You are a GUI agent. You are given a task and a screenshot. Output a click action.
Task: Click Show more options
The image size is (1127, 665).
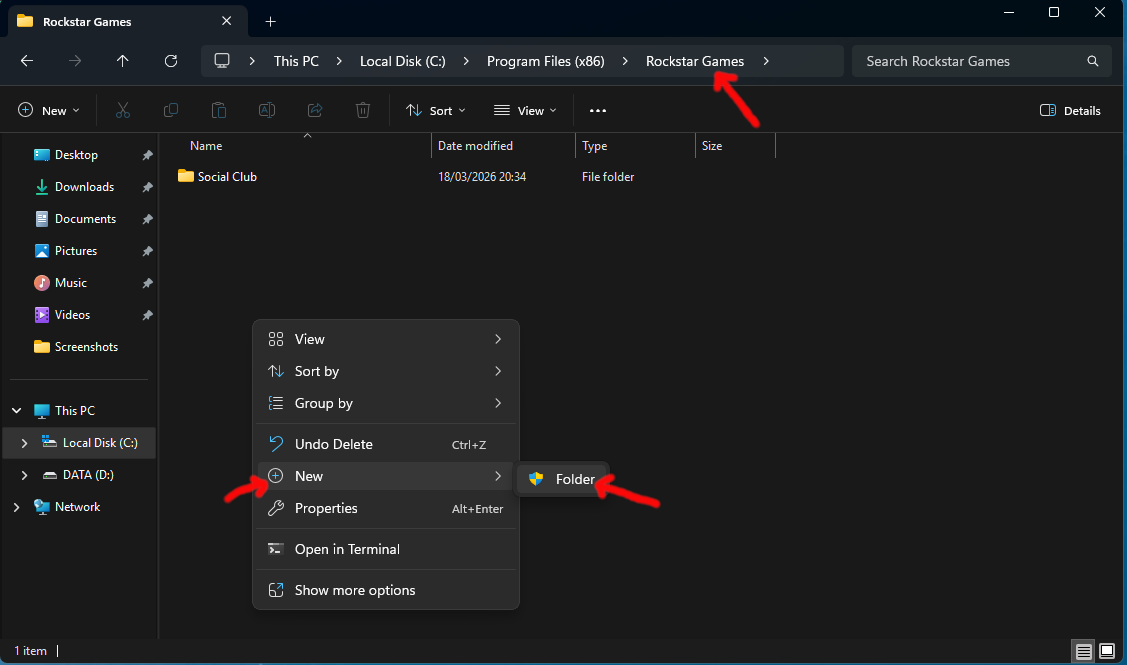coord(386,590)
